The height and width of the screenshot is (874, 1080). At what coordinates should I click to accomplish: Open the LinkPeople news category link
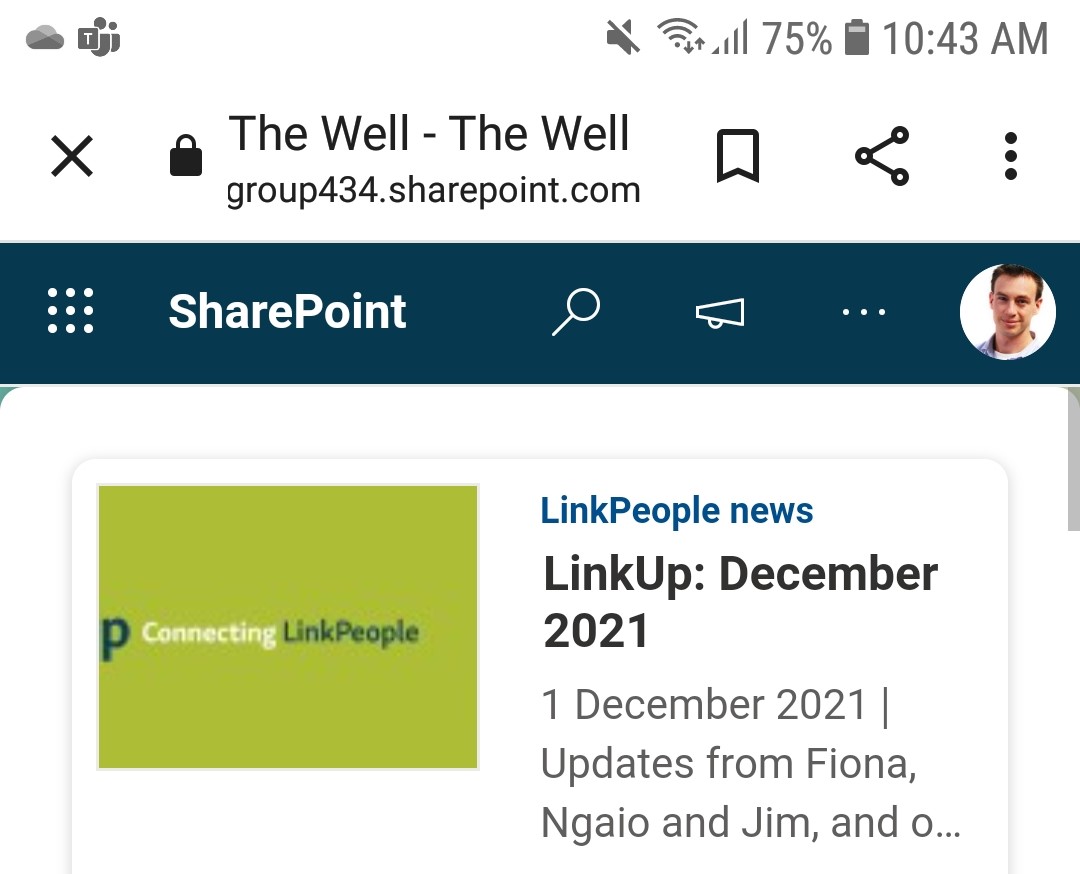pyautogui.click(x=676, y=510)
